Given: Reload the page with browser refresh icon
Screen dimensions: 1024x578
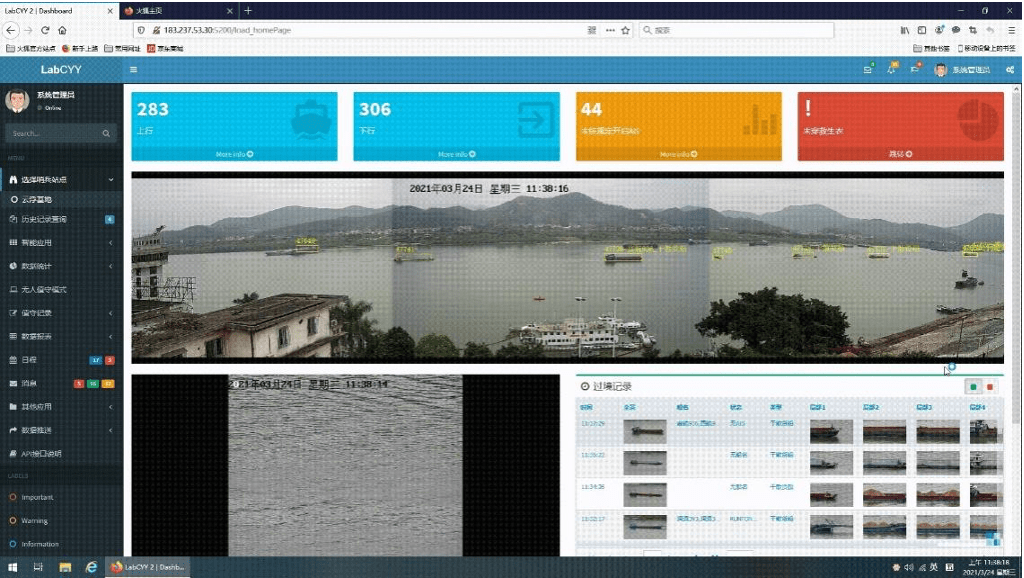Looking at the screenshot, I should coord(45,30).
